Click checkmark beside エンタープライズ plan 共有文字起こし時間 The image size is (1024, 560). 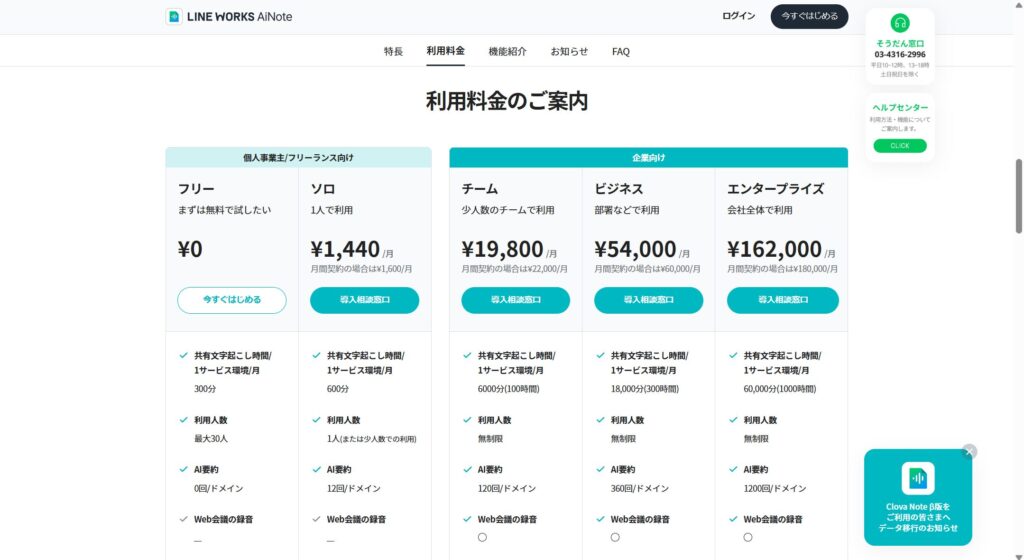[733, 356]
